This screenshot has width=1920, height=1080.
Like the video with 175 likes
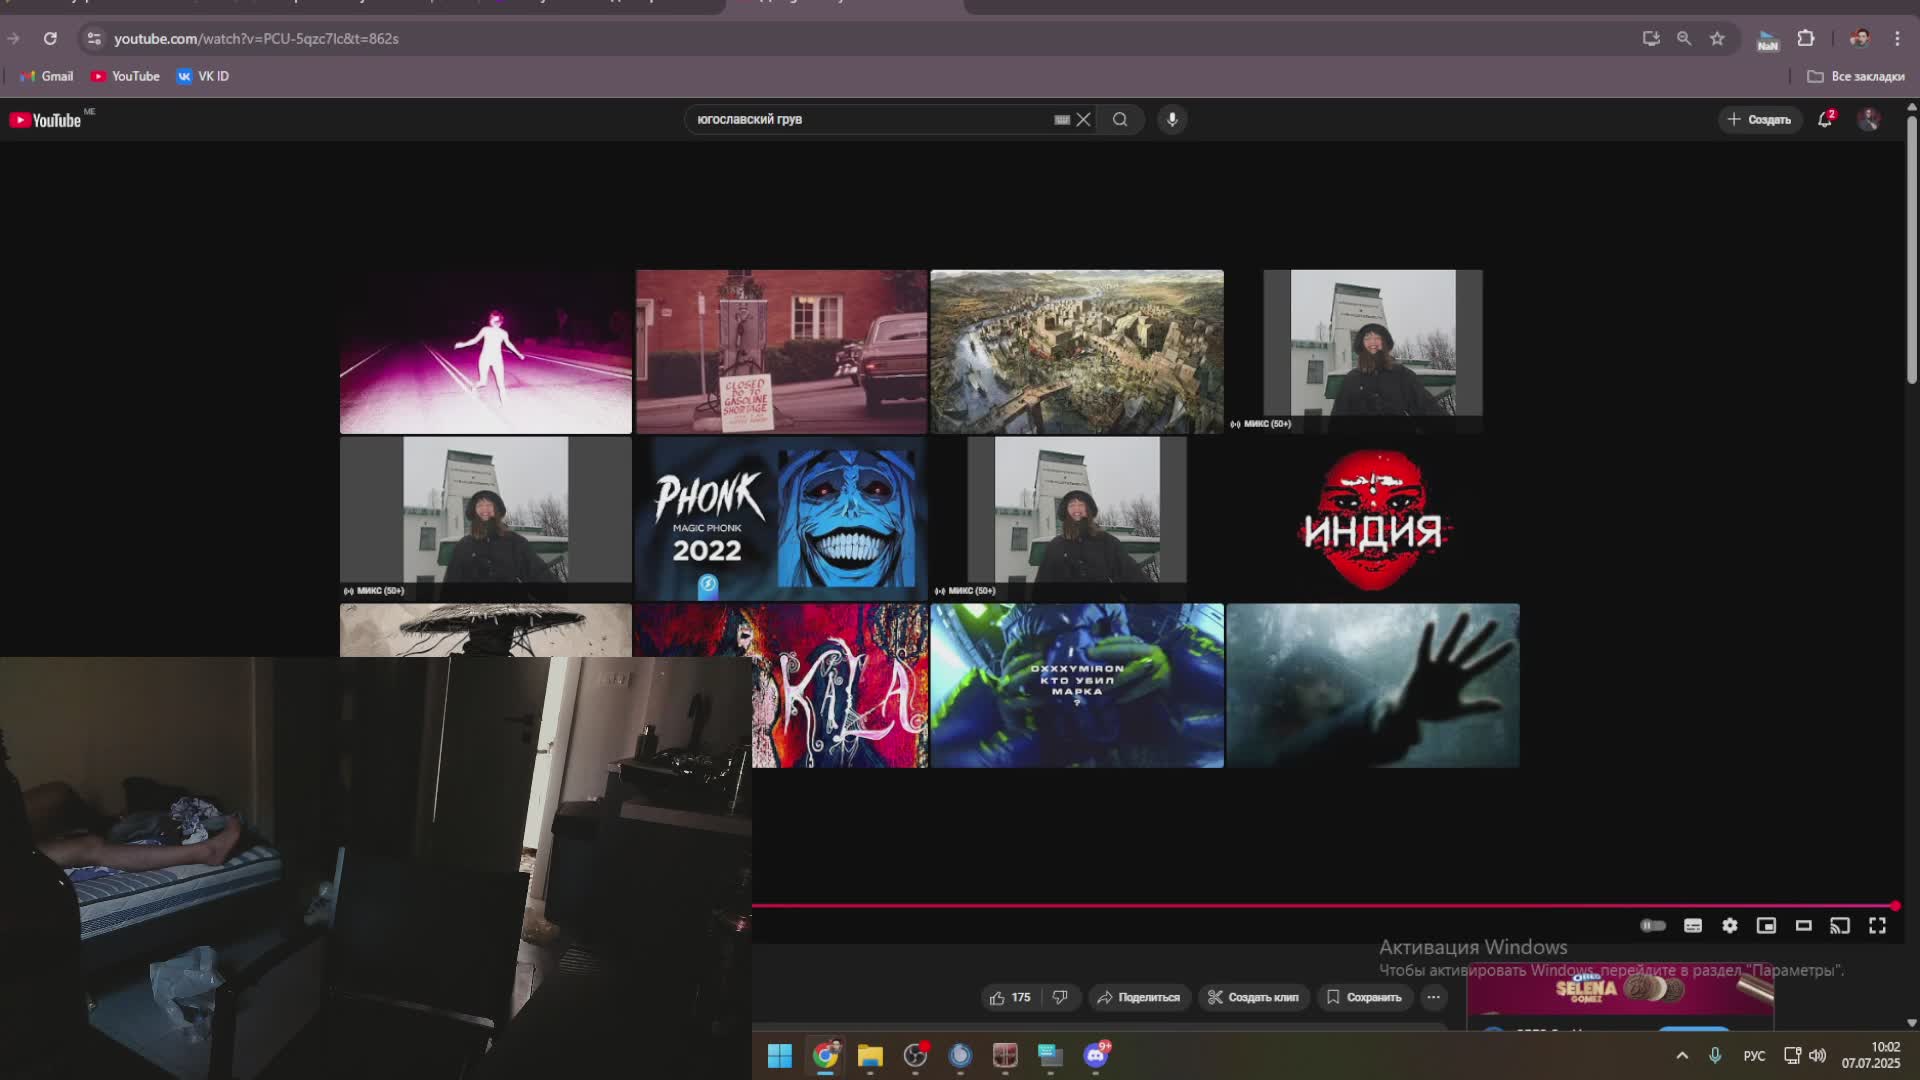[x=1011, y=997]
